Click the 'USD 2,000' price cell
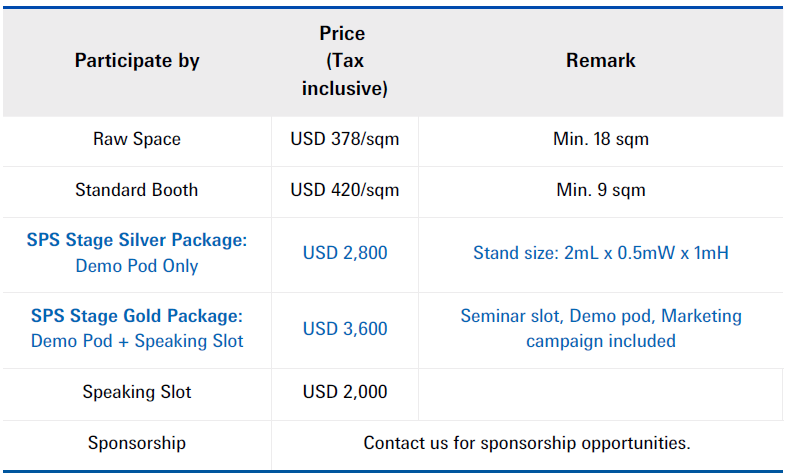Screen dimensions: 787x476 345,392
